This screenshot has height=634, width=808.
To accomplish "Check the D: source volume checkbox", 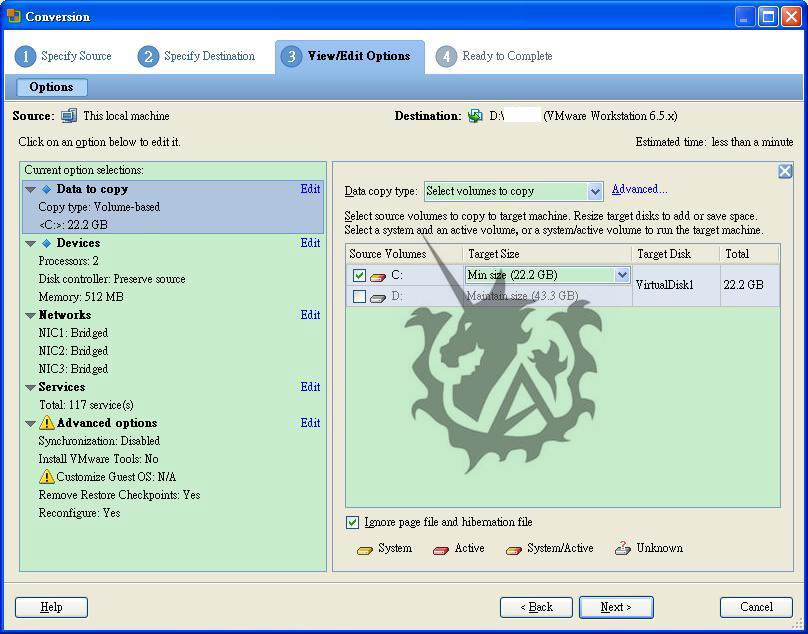I will tap(359, 296).
